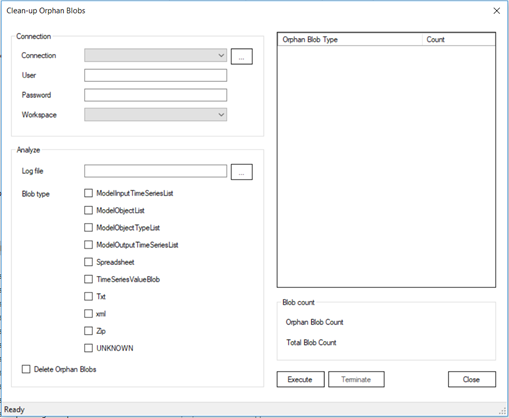Sort by the Orphan Blob Type column
The image size is (509, 418).
coord(350,39)
